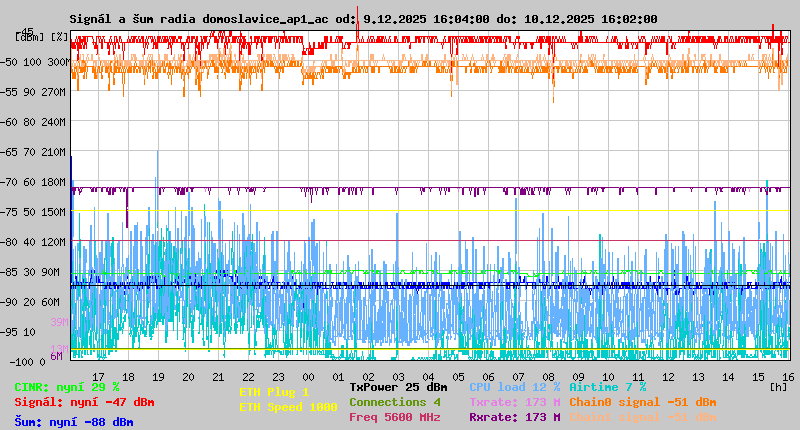Click the [h] unit label at axis end
This screenshot has height=430, width=800.
pyautogui.click(x=779, y=386)
